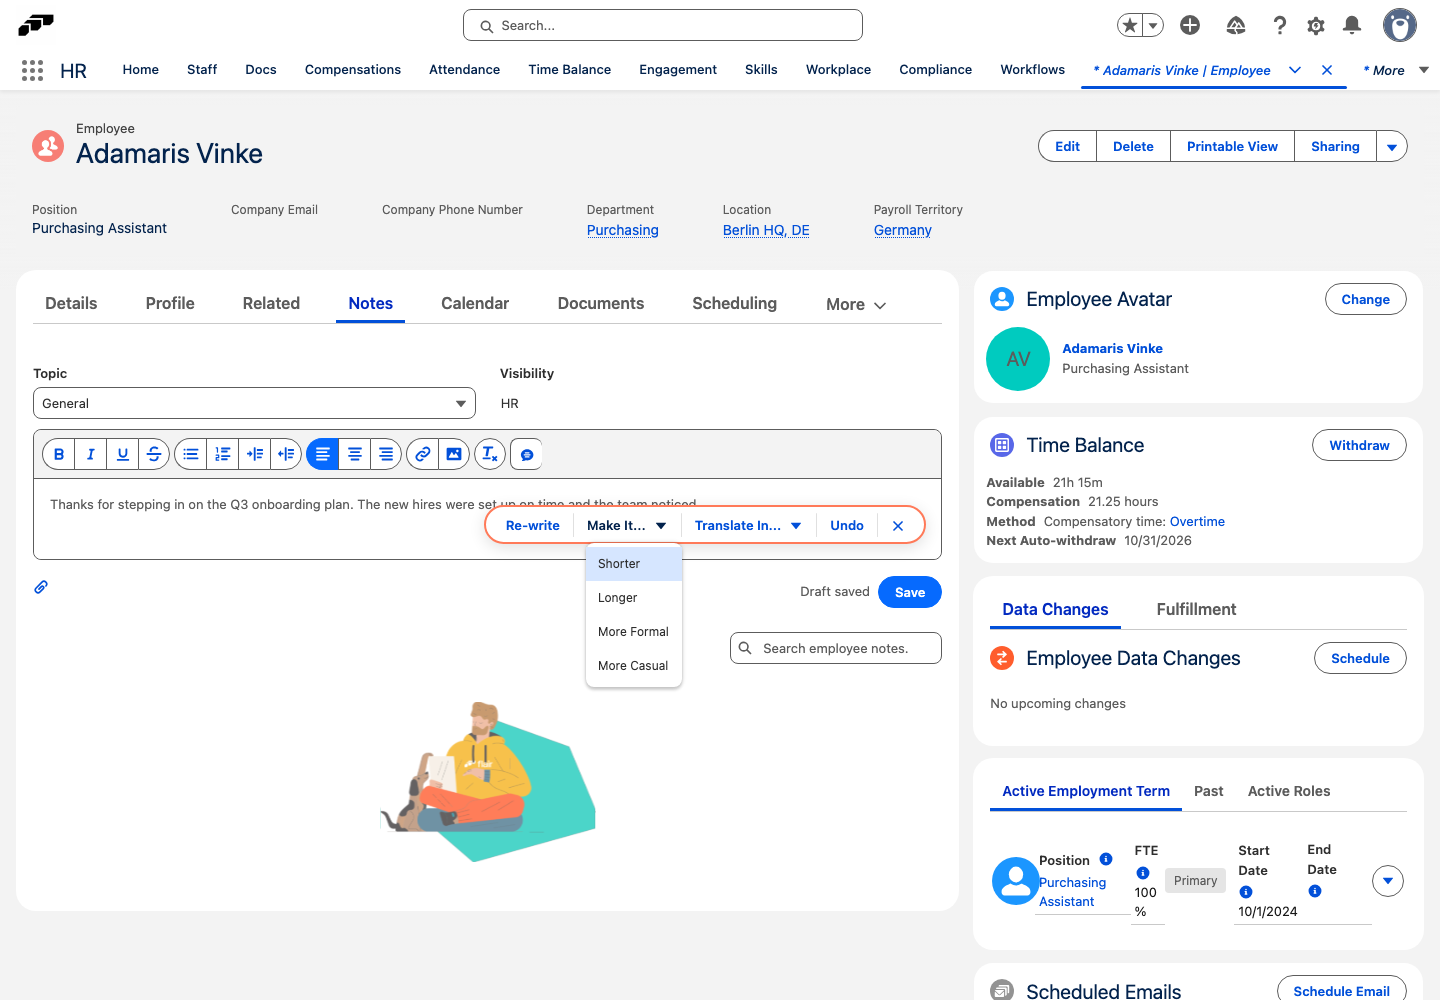The width and height of the screenshot is (1440, 1000).
Task: Open the Fulfillment tab
Action: pos(1196,609)
